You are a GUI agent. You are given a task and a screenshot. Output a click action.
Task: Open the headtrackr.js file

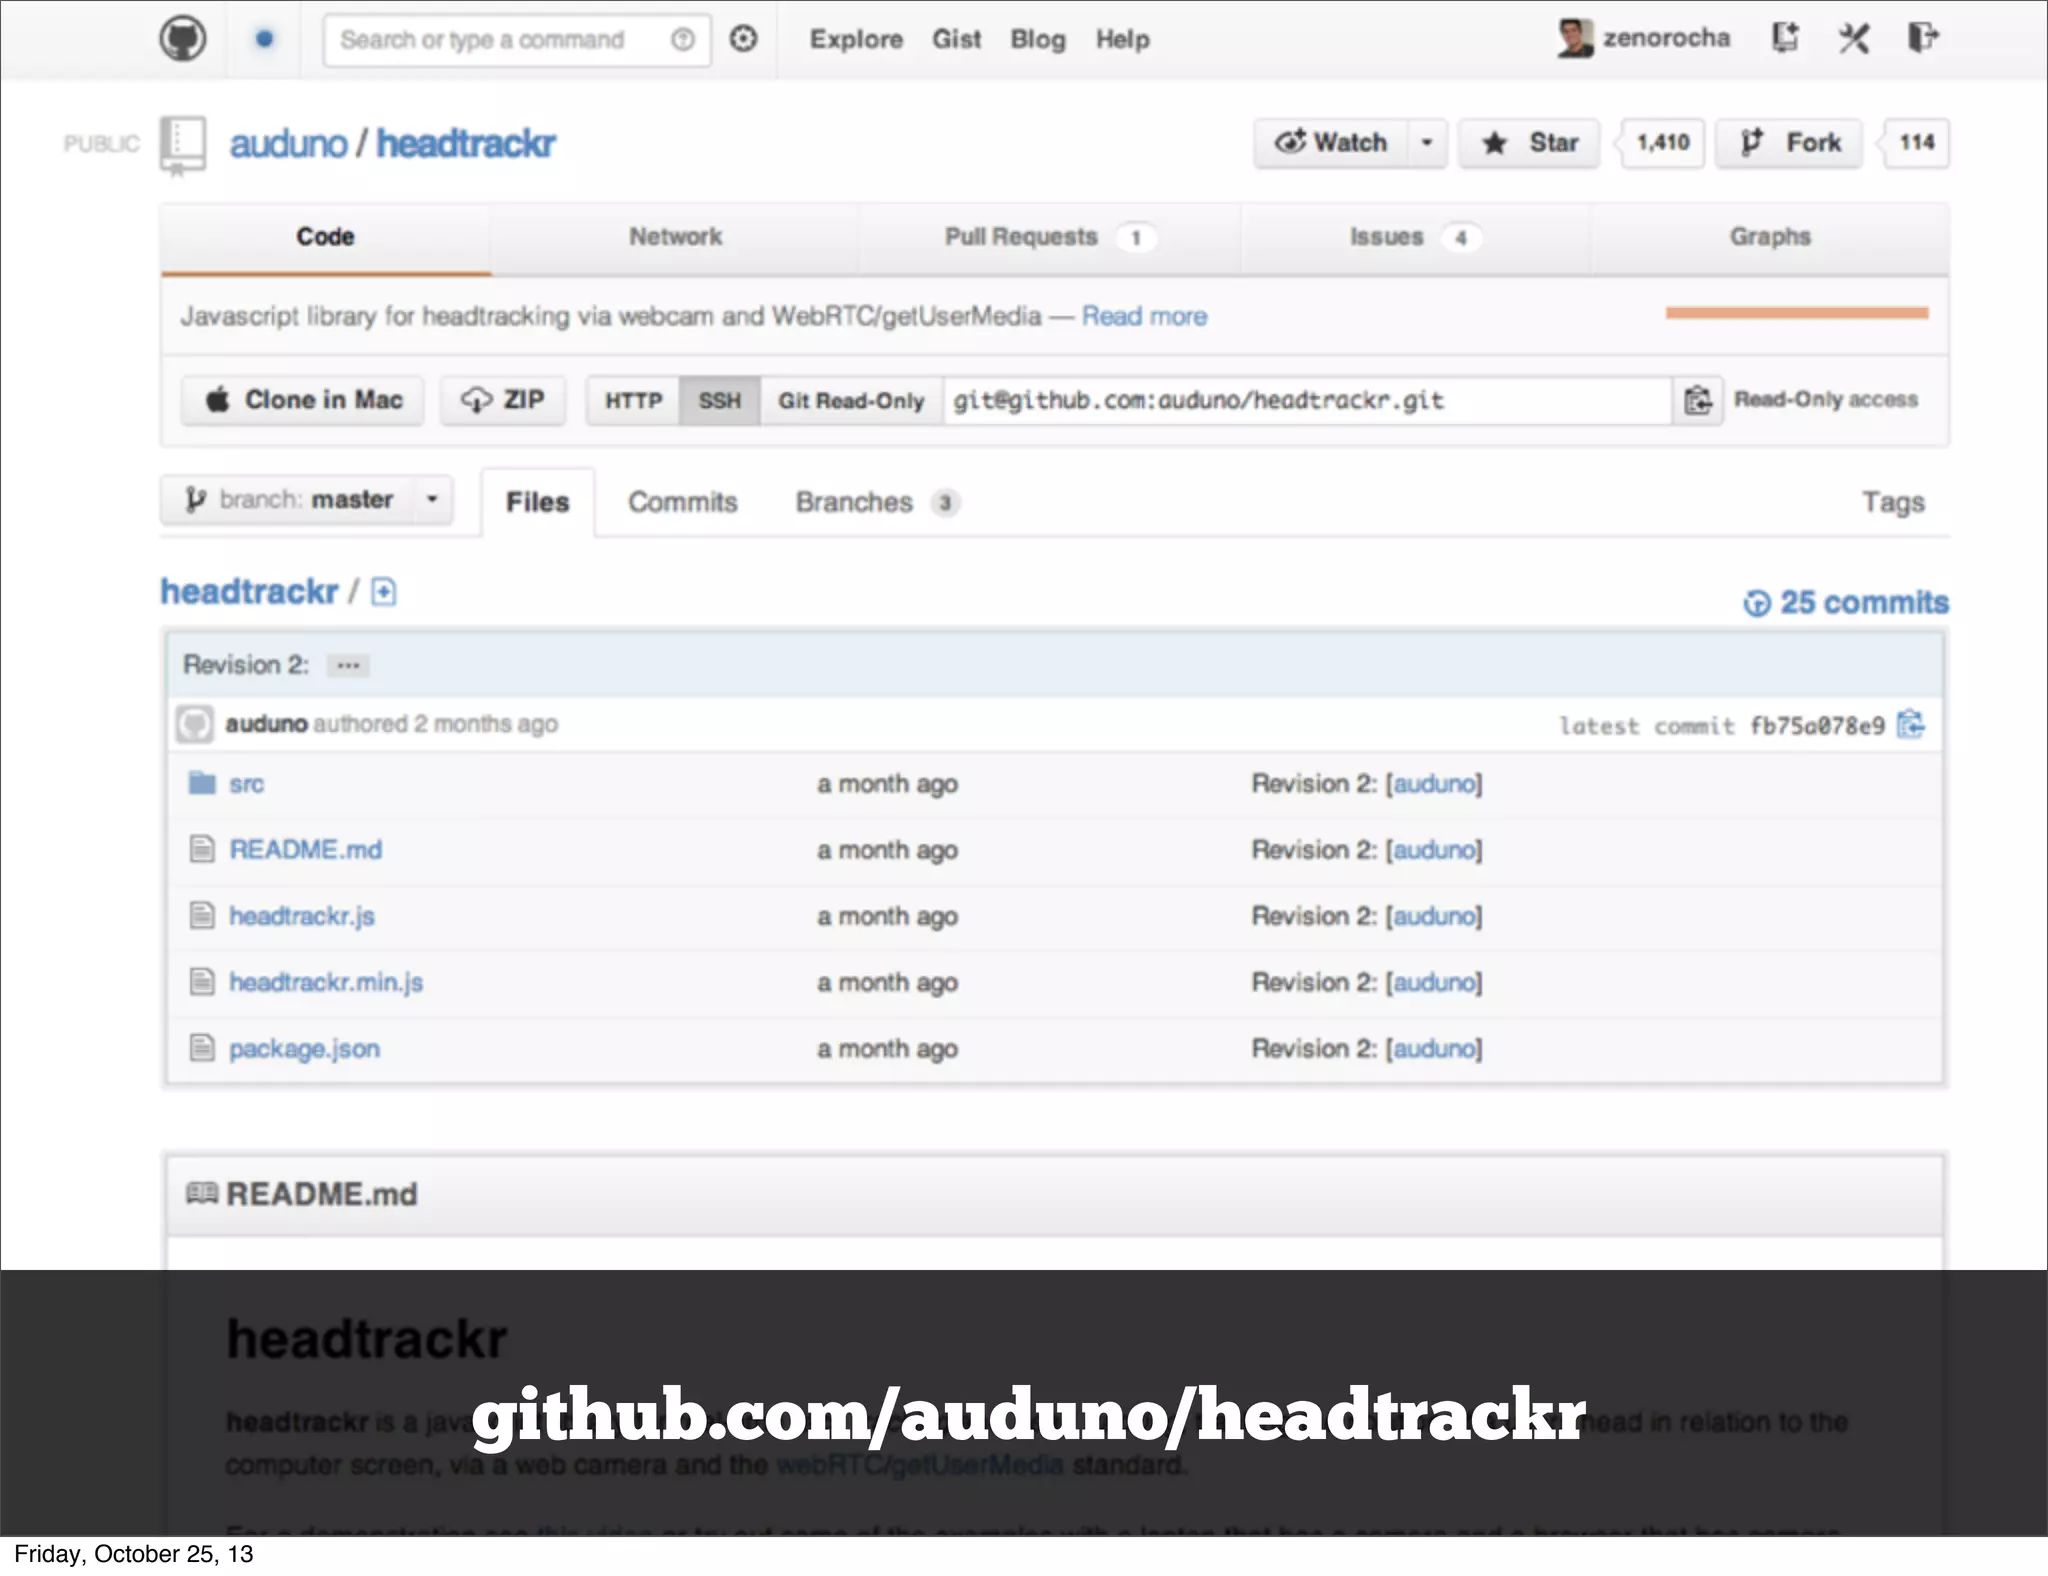tap(302, 916)
